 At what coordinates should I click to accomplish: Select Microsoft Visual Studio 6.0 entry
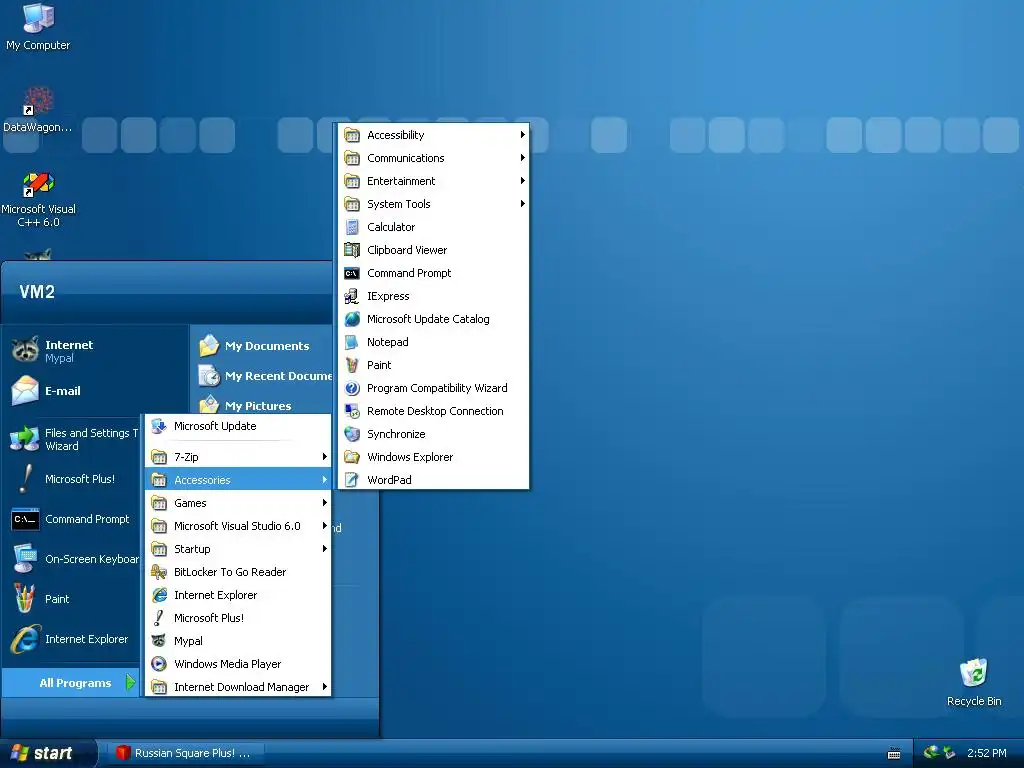[238, 526]
